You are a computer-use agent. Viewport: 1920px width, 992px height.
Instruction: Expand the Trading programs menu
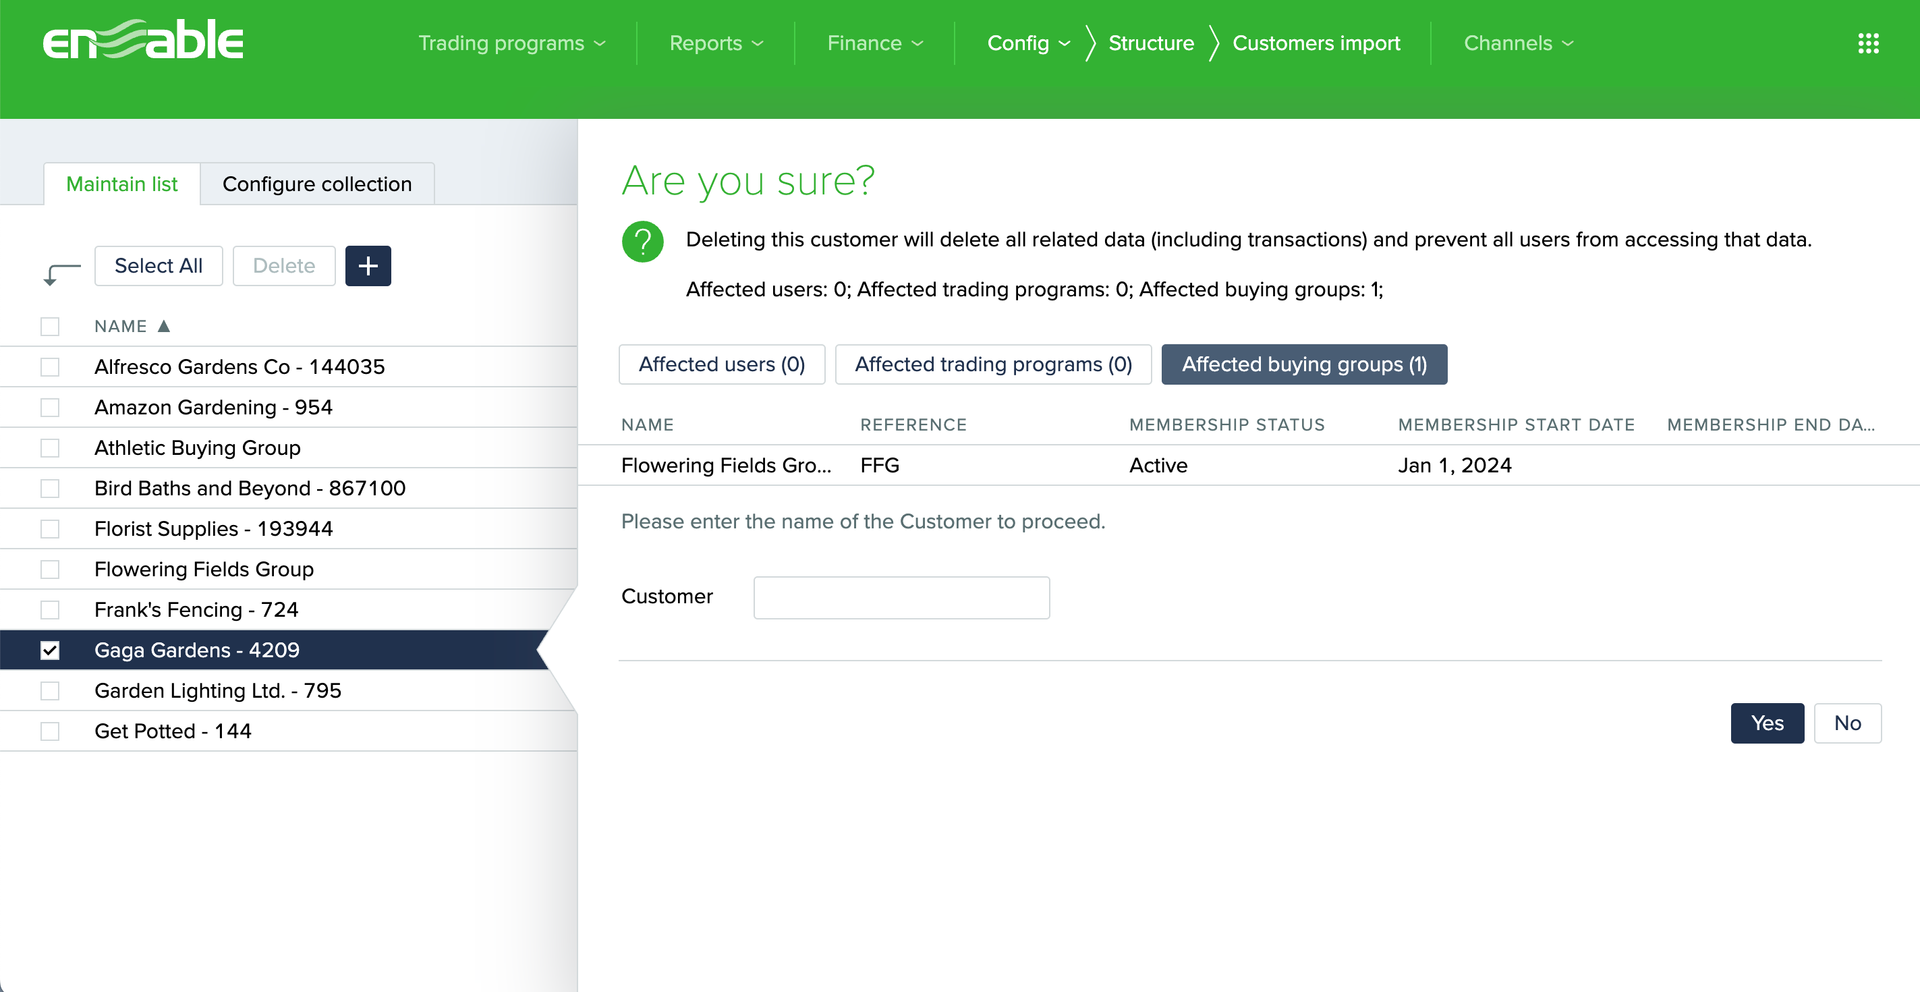pos(511,43)
